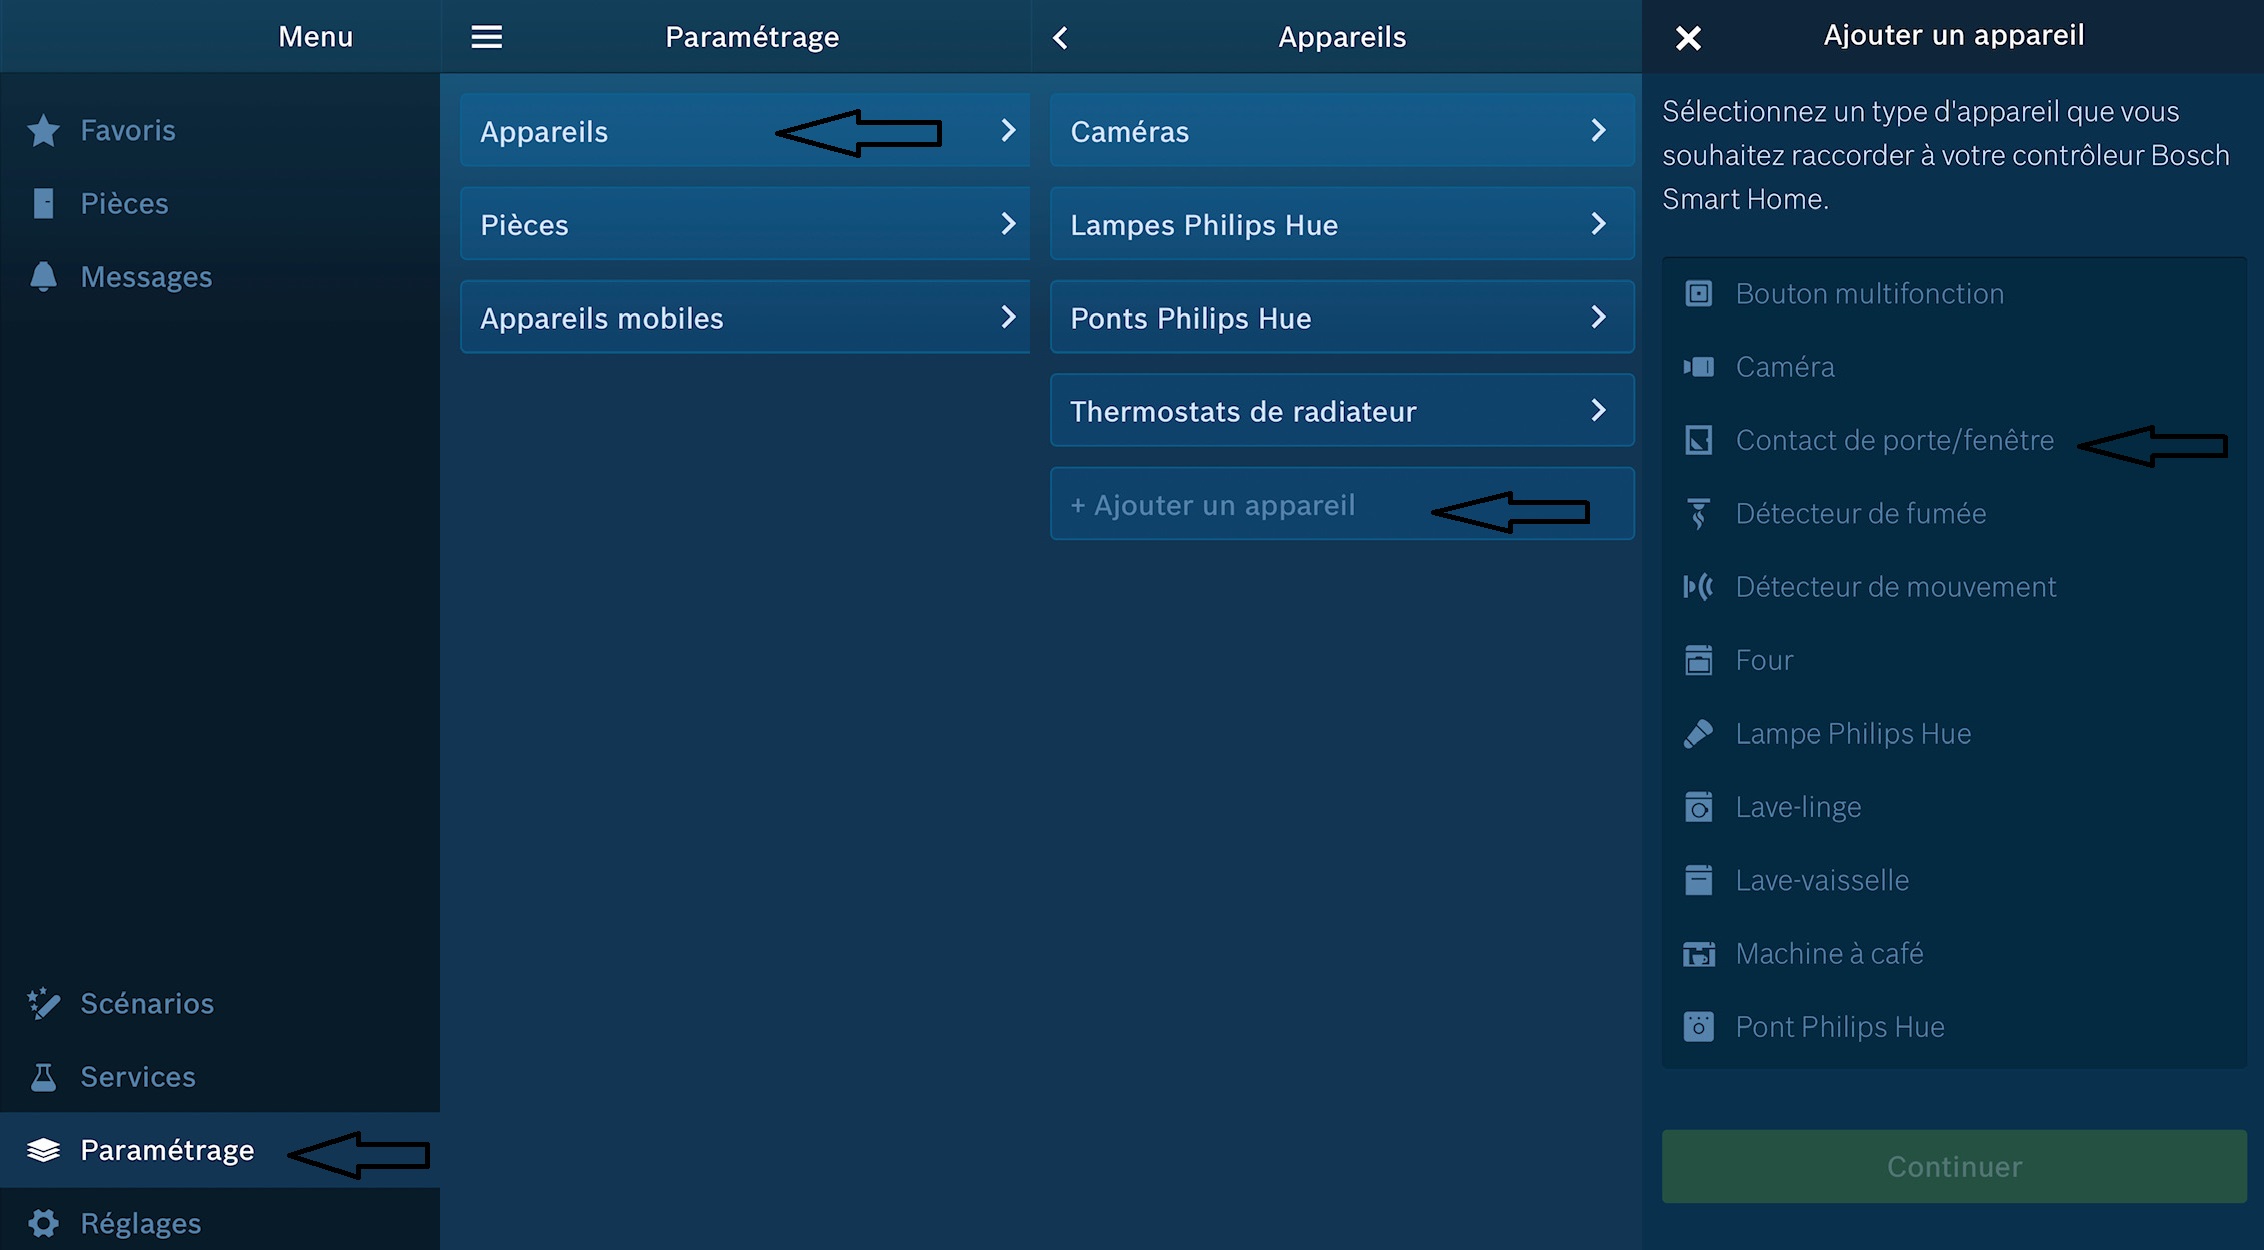Select Détecteur de mouvement device type

pyautogui.click(x=1895, y=587)
